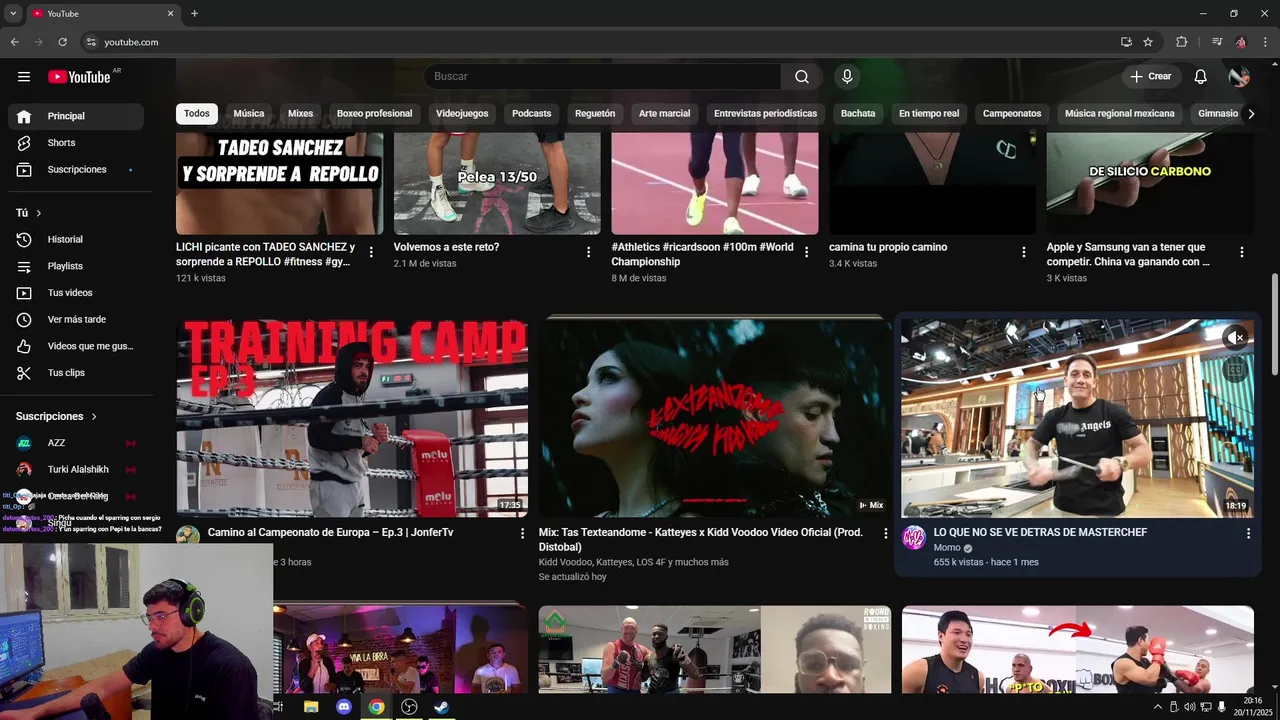
Task: Open Ver más tarde in the sidebar
Action: [76, 320]
